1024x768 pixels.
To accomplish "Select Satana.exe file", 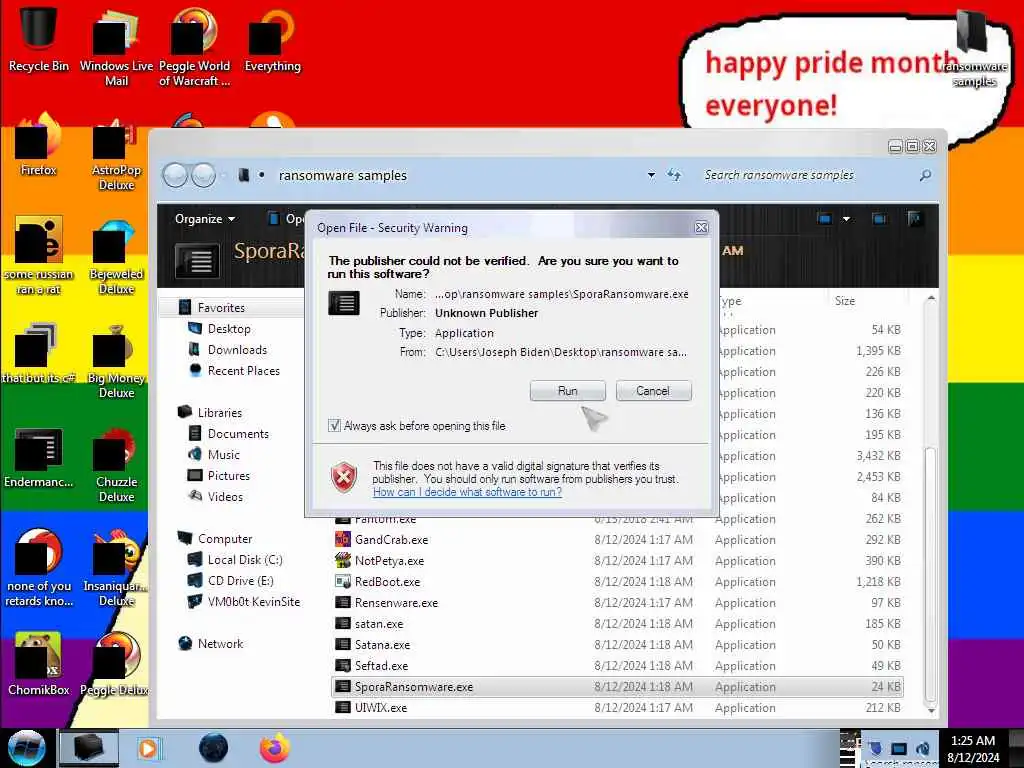I will [x=382, y=645].
